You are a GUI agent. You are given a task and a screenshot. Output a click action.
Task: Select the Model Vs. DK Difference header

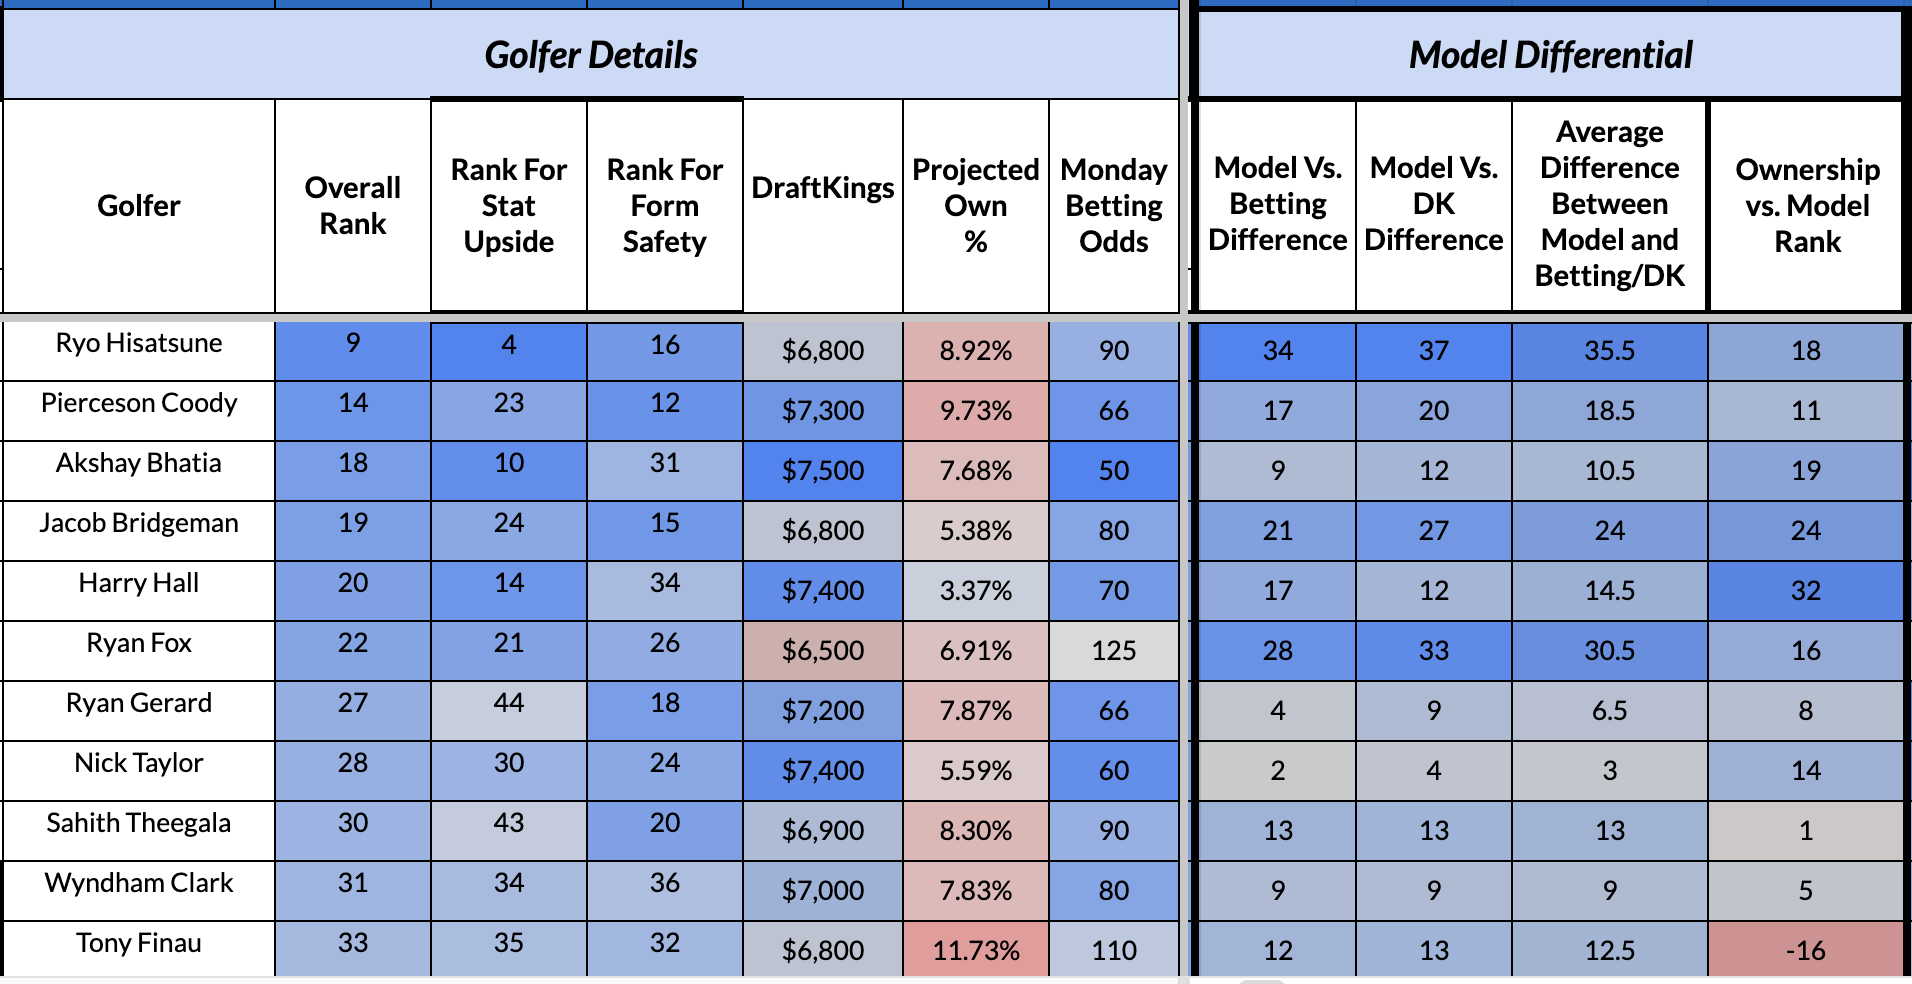(1433, 204)
